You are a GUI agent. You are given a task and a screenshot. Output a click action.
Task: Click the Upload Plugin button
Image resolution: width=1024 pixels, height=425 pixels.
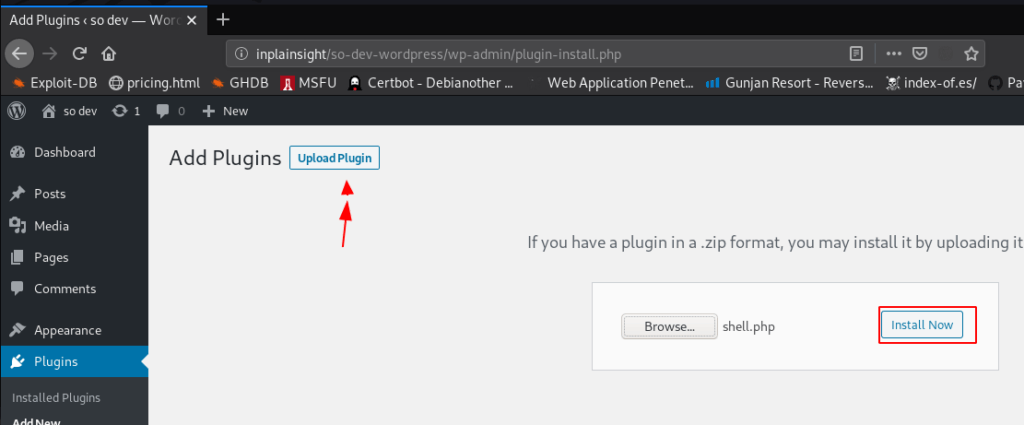coord(334,158)
